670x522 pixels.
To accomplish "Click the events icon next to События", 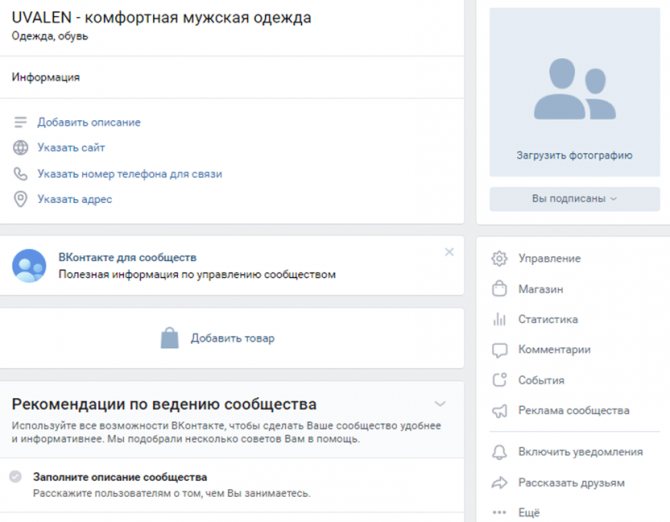I will tap(499, 380).
